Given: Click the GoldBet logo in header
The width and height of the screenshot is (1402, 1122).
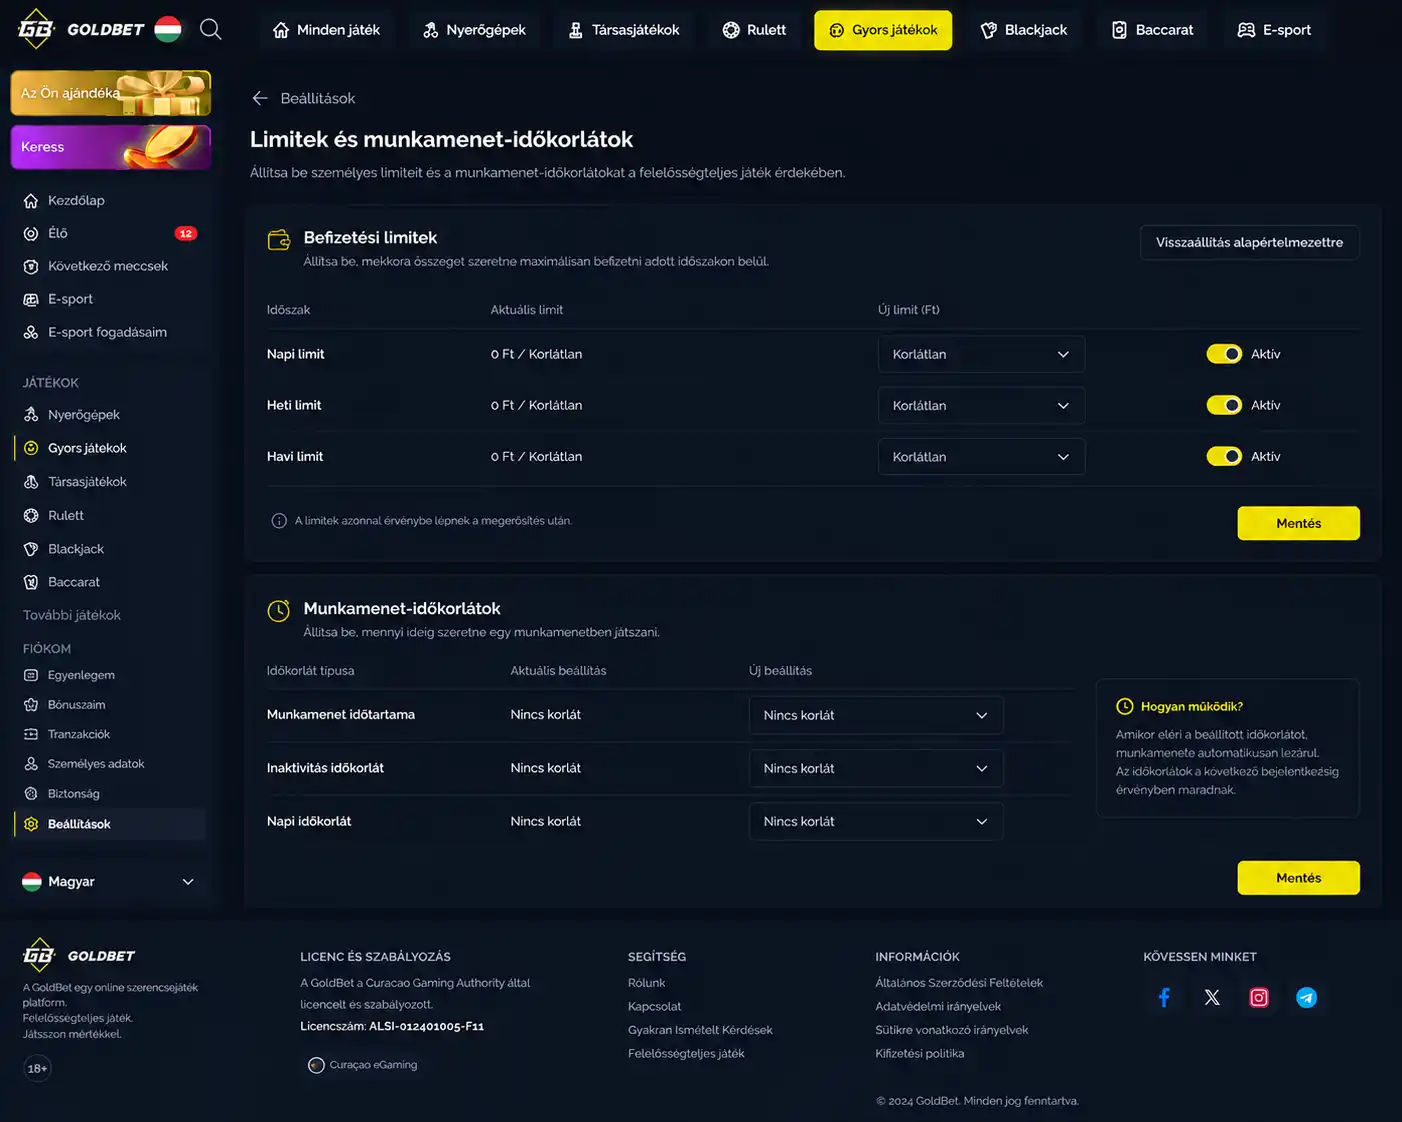Looking at the screenshot, I should 81,29.
